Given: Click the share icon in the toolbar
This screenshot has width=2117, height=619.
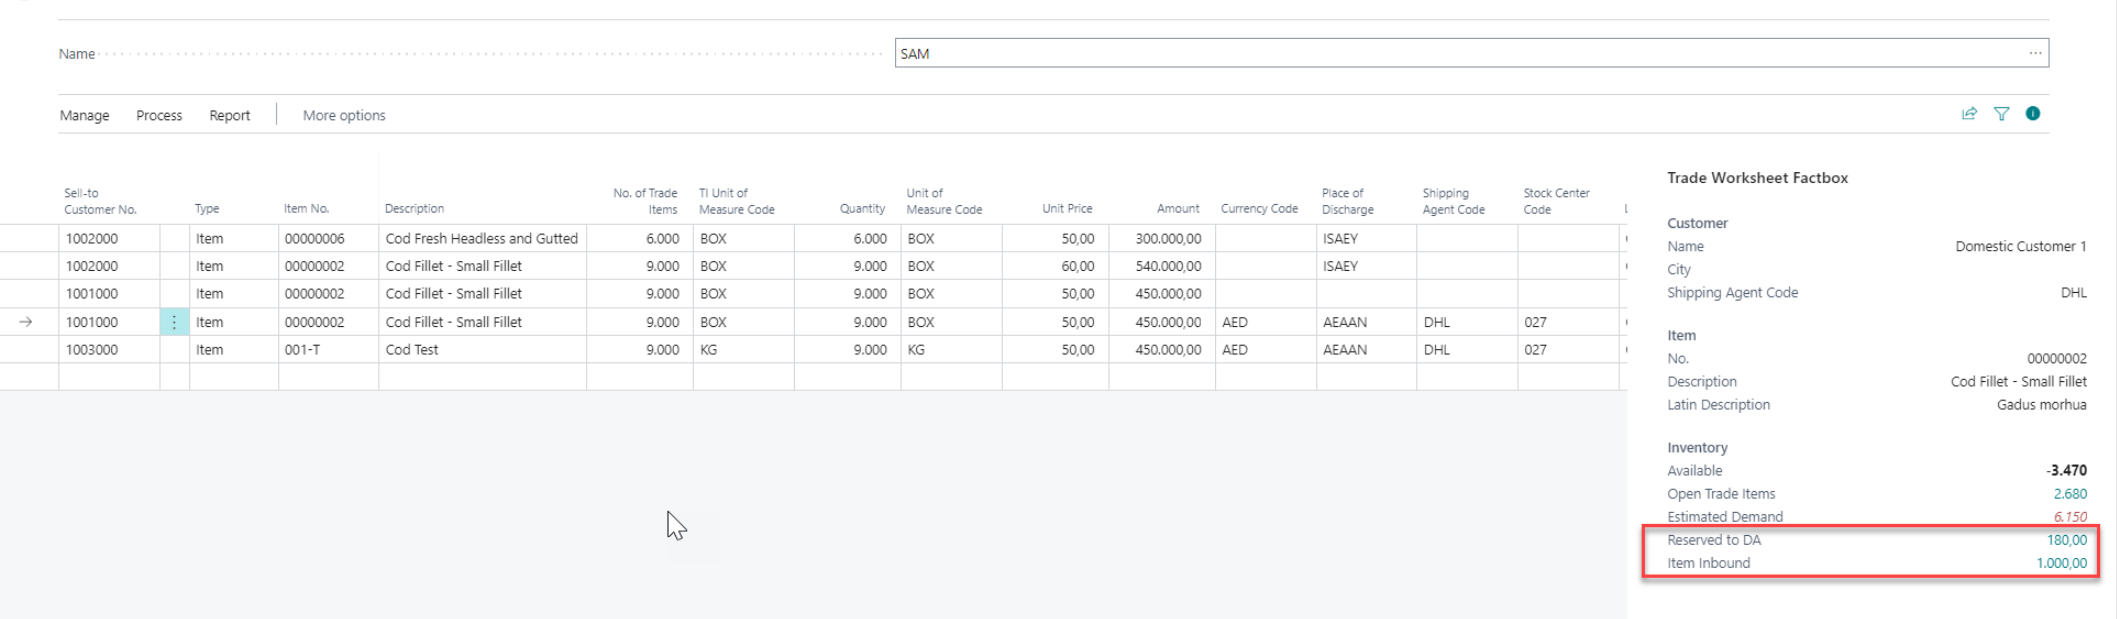Looking at the screenshot, I should 1969,114.
